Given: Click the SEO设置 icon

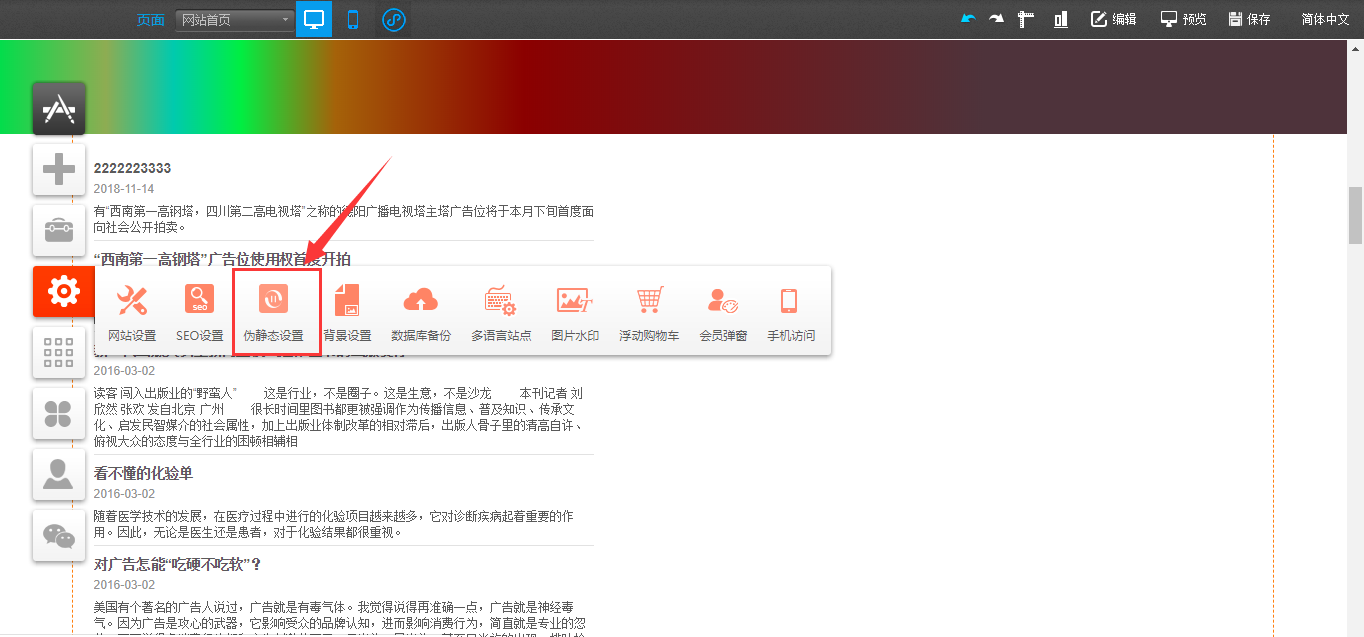Looking at the screenshot, I should pos(199,310).
